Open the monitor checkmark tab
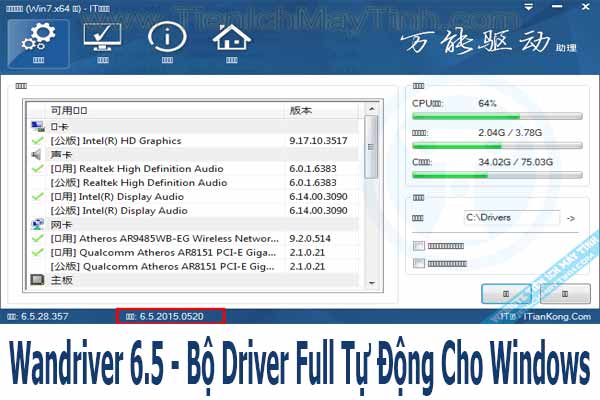The width and height of the screenshot is (600, 400). click(103, 43)
